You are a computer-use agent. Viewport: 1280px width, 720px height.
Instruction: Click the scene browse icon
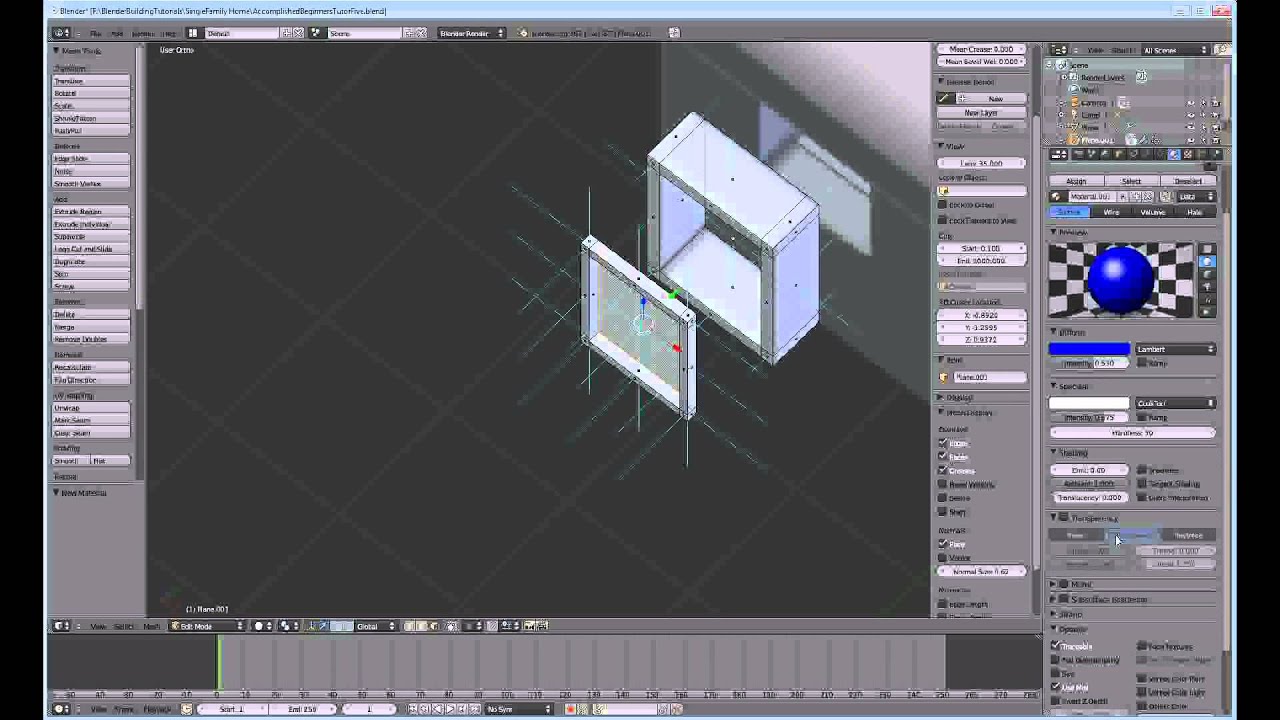pos(316,33)
